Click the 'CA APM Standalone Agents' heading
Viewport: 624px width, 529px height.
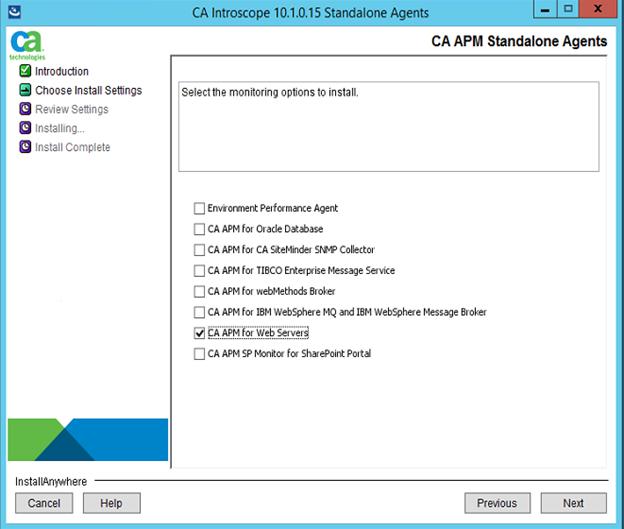519,41
